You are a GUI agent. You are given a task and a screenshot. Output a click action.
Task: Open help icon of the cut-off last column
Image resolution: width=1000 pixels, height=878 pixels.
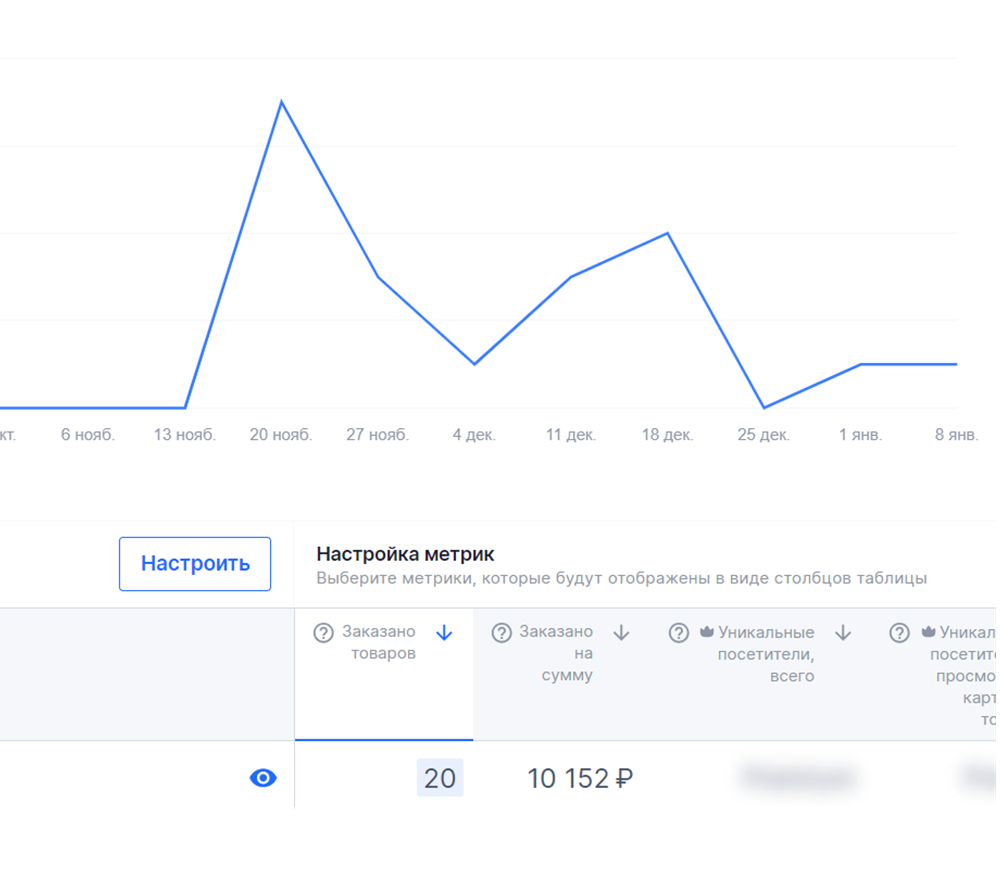(899, 633)
